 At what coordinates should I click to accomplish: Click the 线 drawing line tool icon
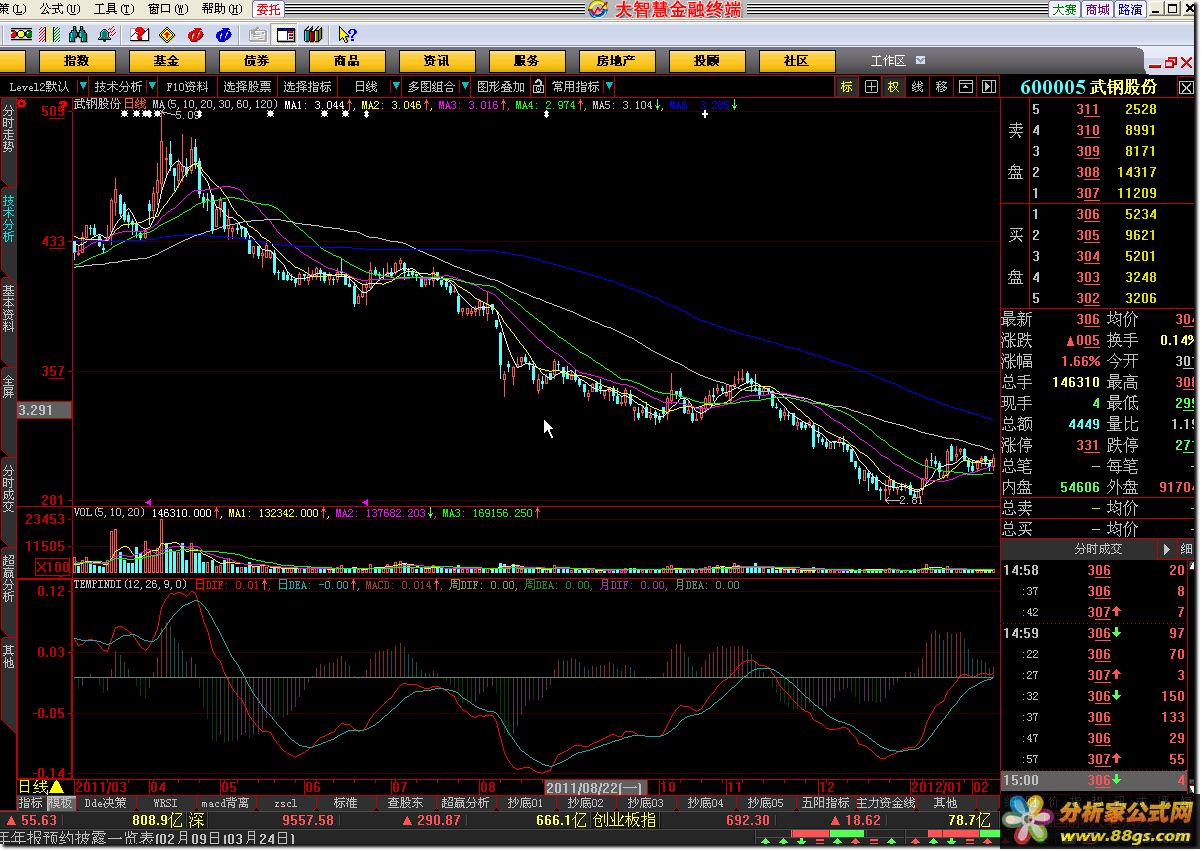918,87
